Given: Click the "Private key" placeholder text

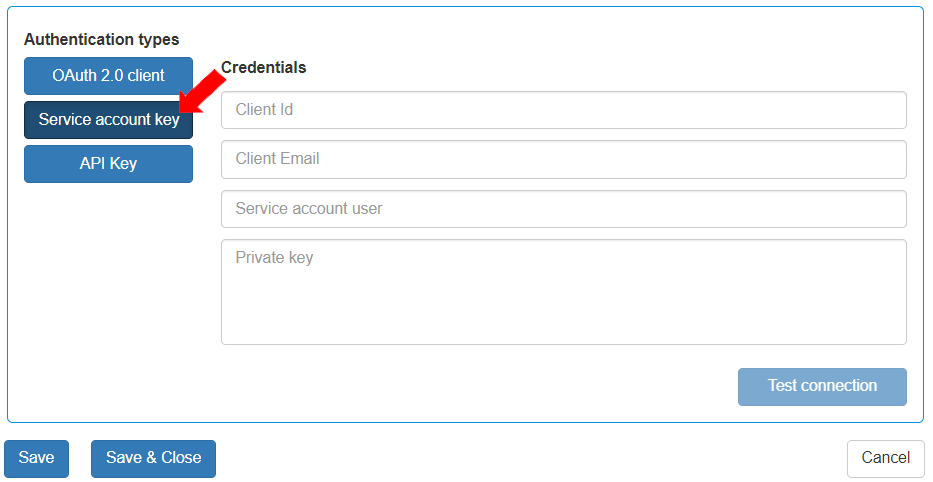Looking at the screenshot, I should pos(274,258).
